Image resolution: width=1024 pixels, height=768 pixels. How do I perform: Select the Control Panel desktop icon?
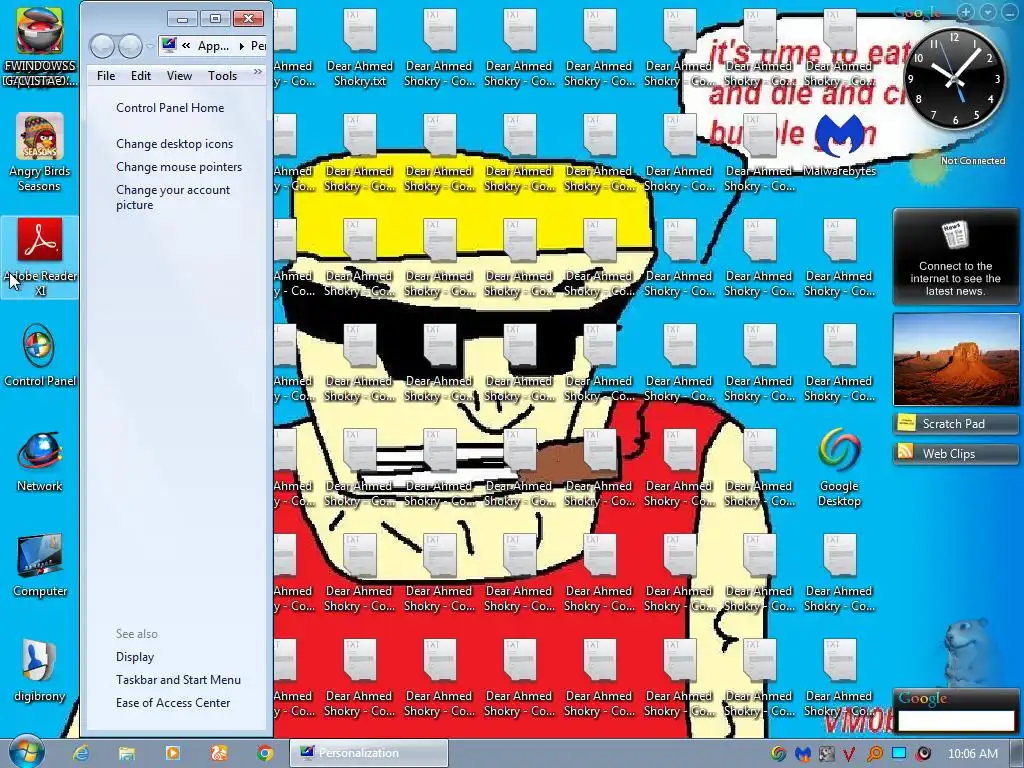(39, 355)
